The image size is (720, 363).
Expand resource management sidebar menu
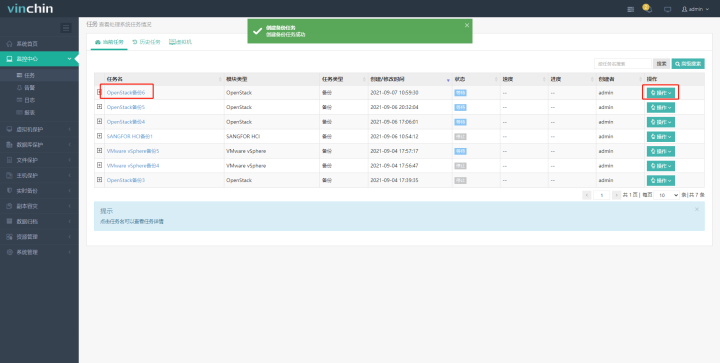coord(39,237)
